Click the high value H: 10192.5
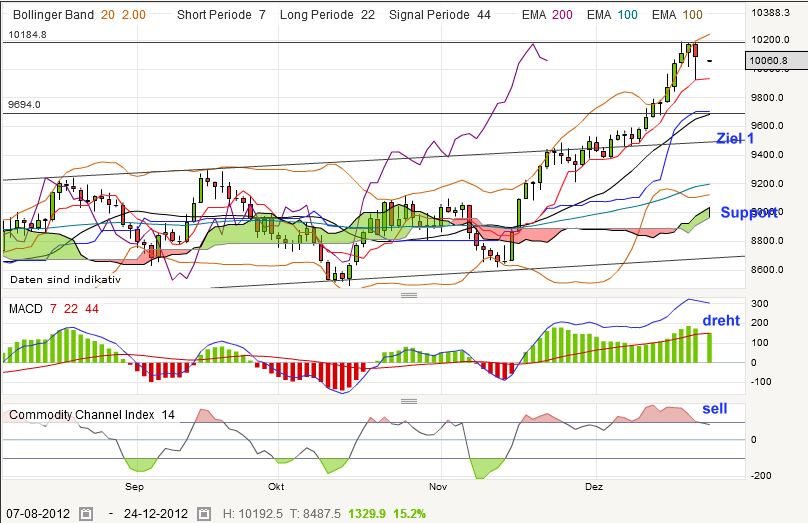 click(x=252, y=514)
